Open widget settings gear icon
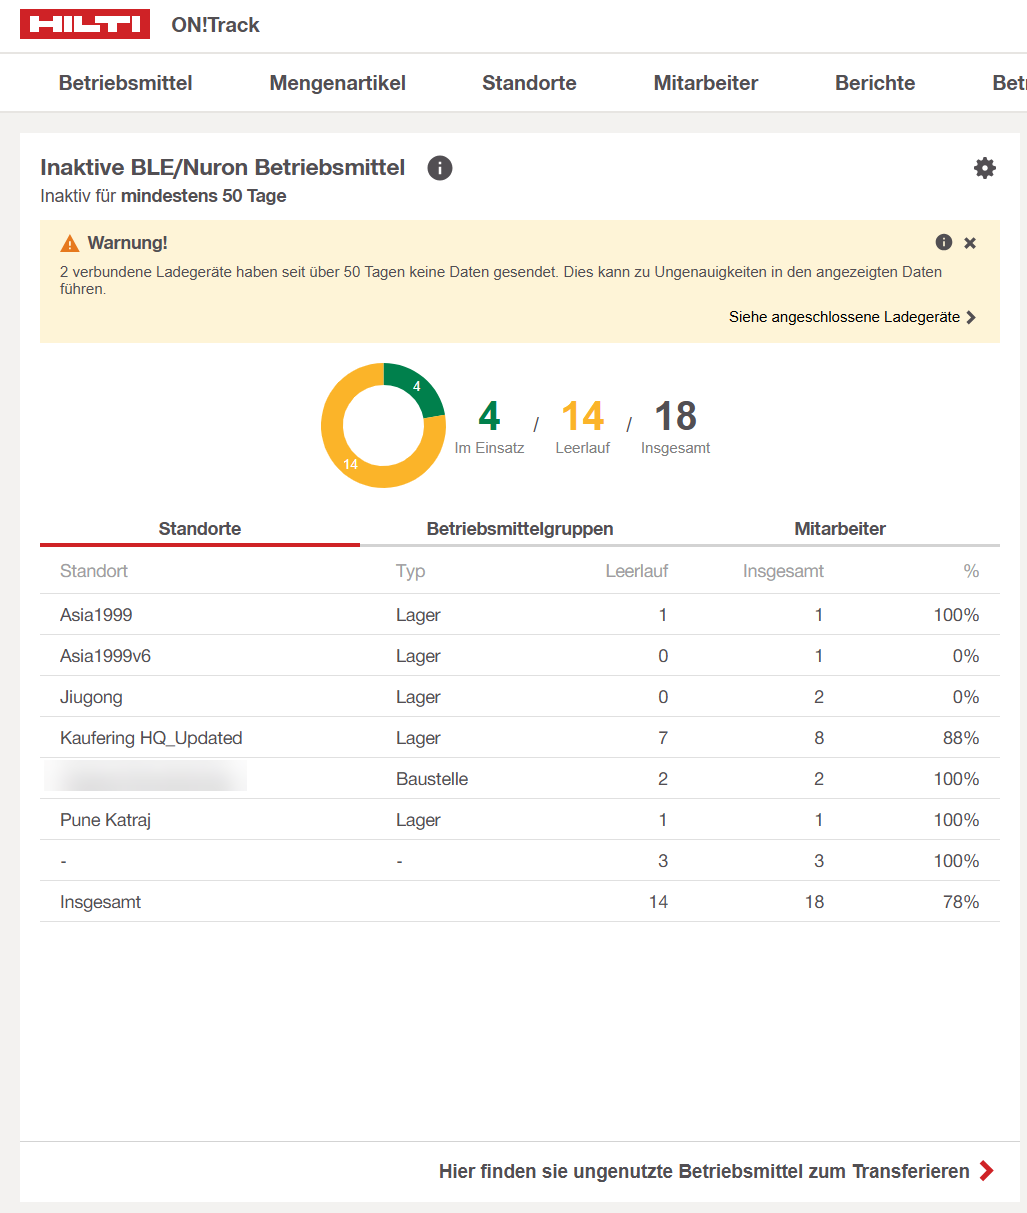Viewport: 1027px width, 1213px height. click(x=985, y=168)
